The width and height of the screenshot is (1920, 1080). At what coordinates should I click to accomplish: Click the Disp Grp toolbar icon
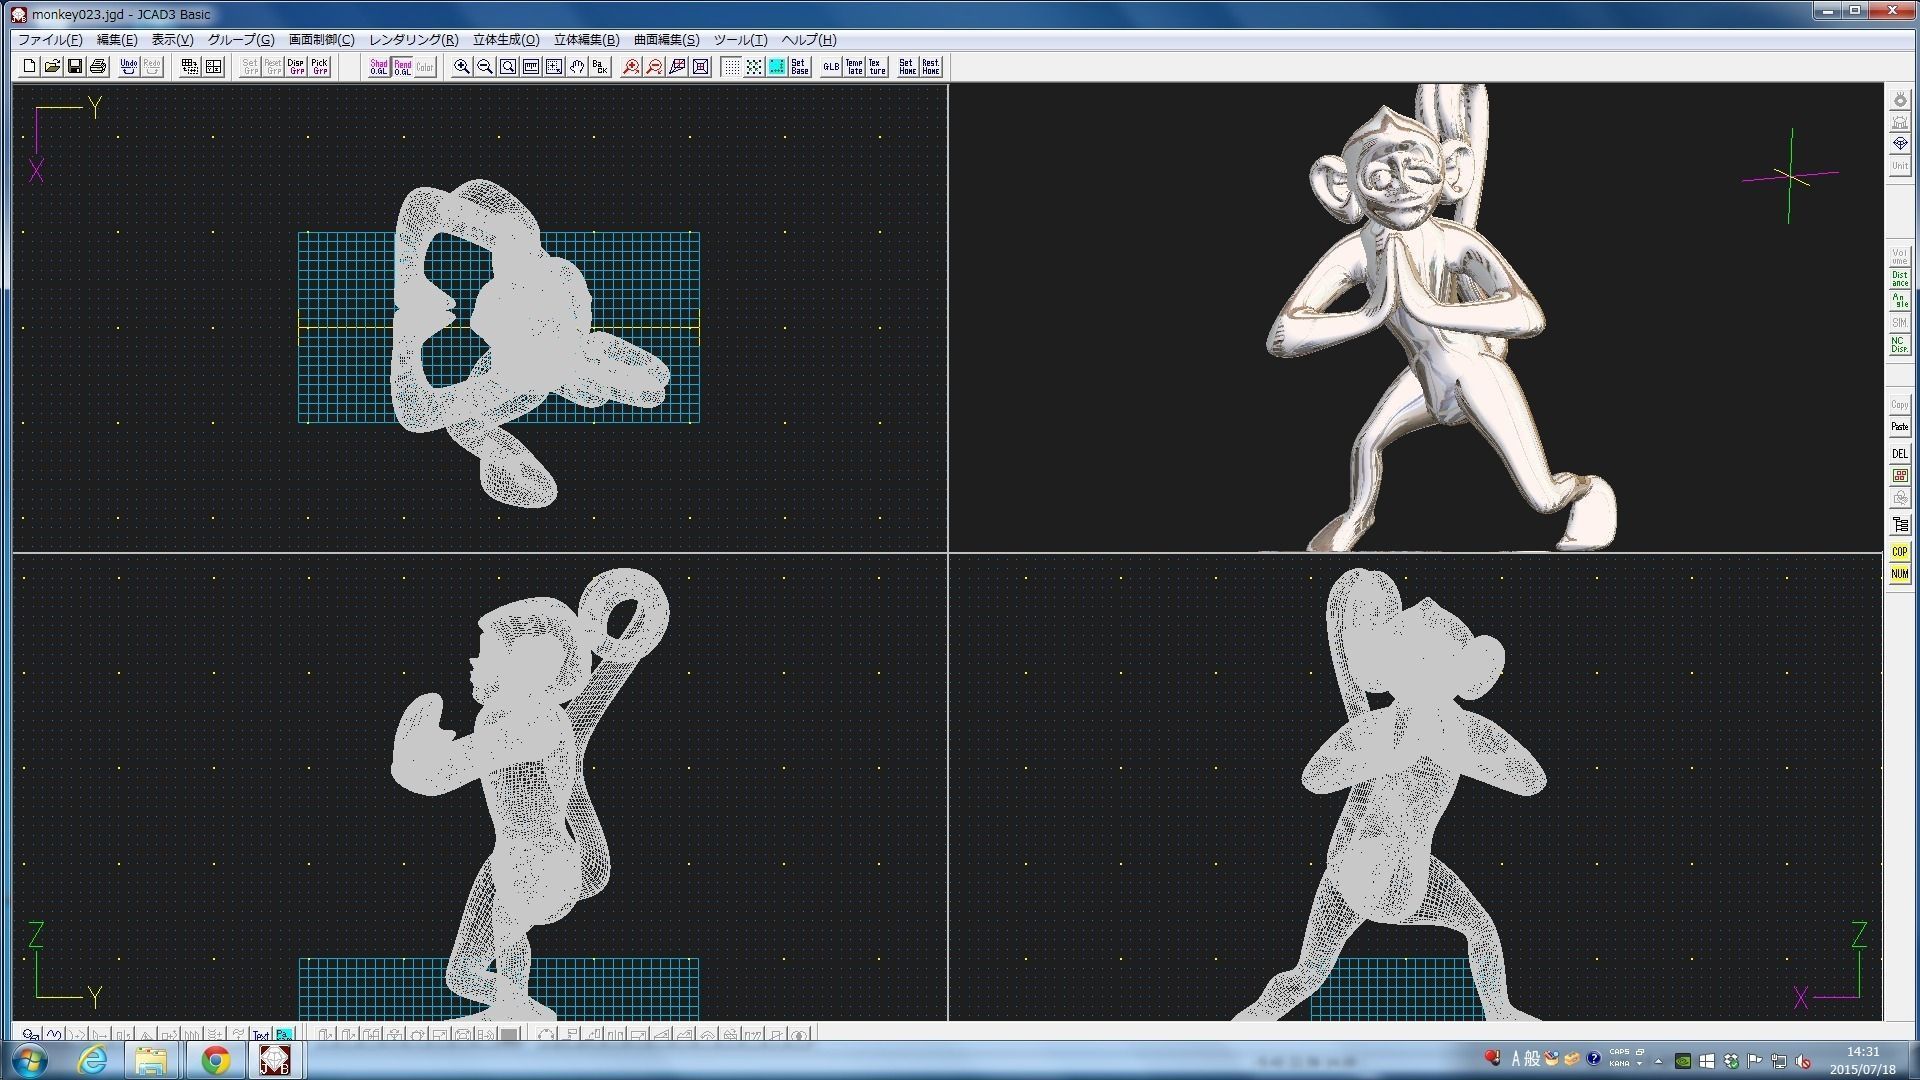tap(296, 67)
